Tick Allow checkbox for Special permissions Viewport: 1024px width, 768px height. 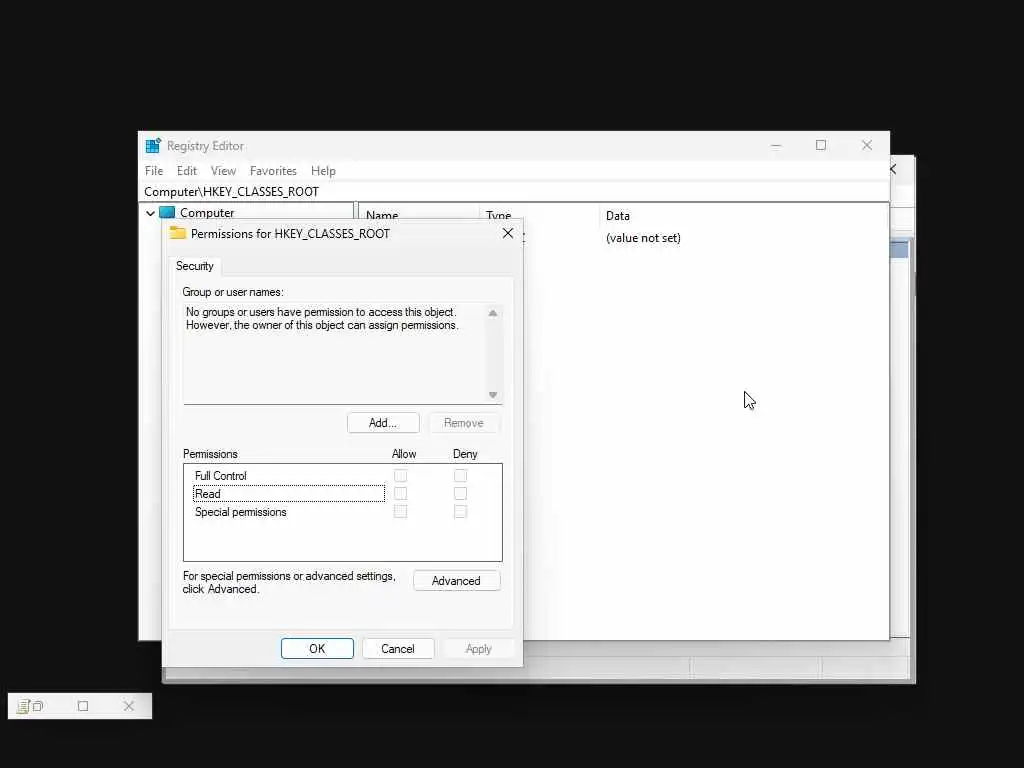[x=400, y=511]
